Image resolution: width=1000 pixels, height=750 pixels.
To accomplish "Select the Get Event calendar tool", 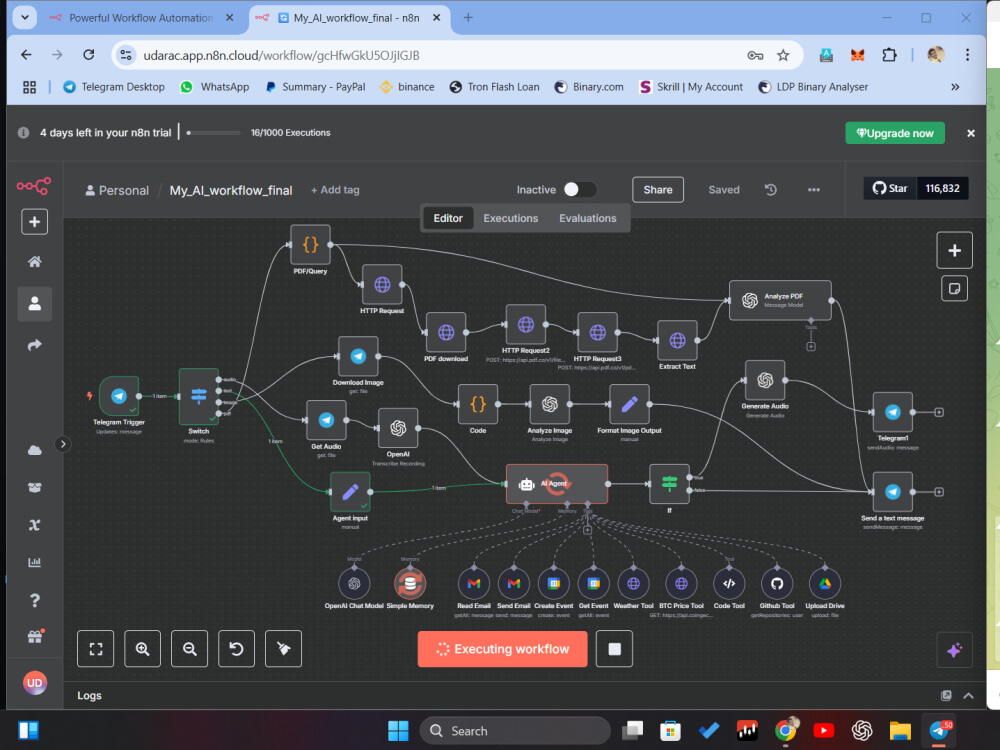I will pyautogui.click(x=594, y=584).
